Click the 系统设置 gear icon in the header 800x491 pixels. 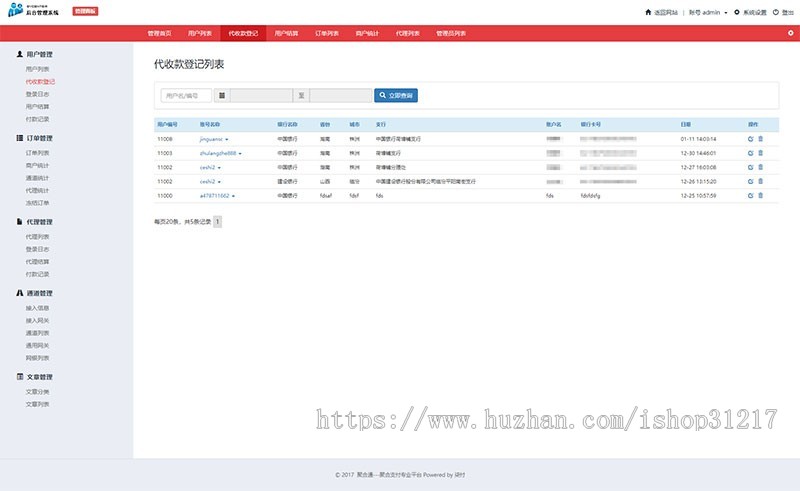pos(737,12)
